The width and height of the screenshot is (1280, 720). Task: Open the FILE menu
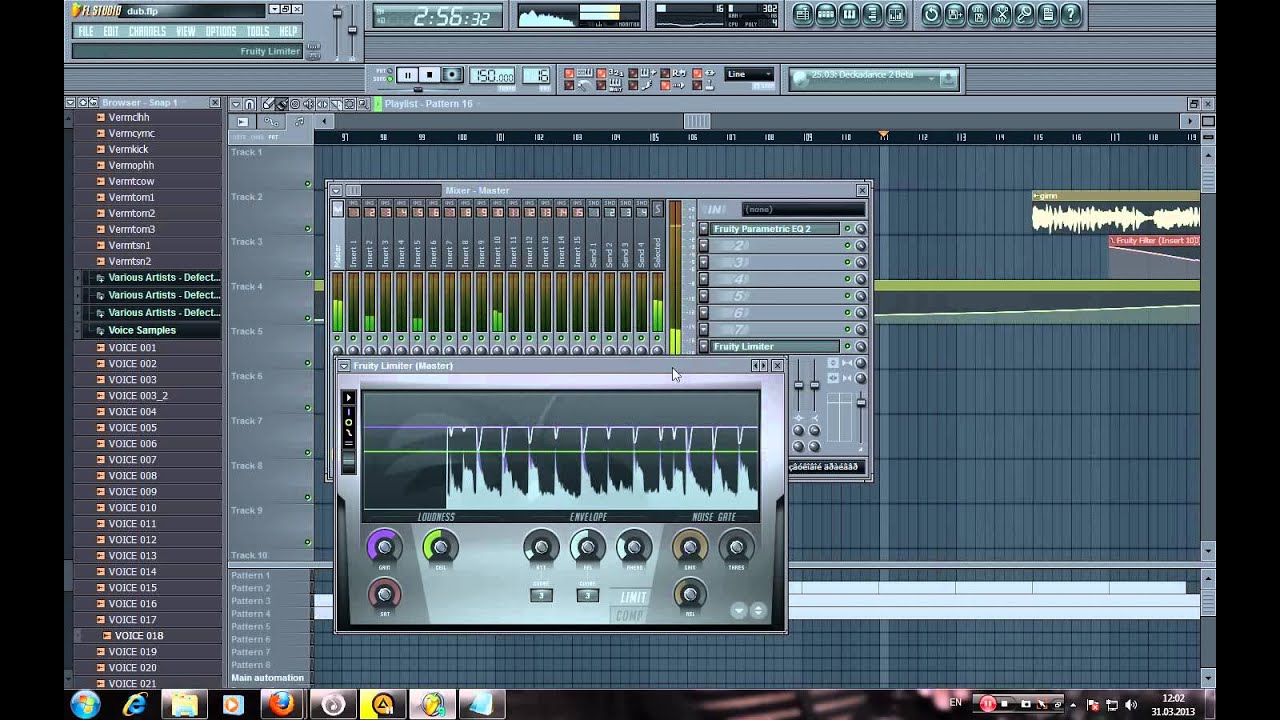tap(87, 31)
